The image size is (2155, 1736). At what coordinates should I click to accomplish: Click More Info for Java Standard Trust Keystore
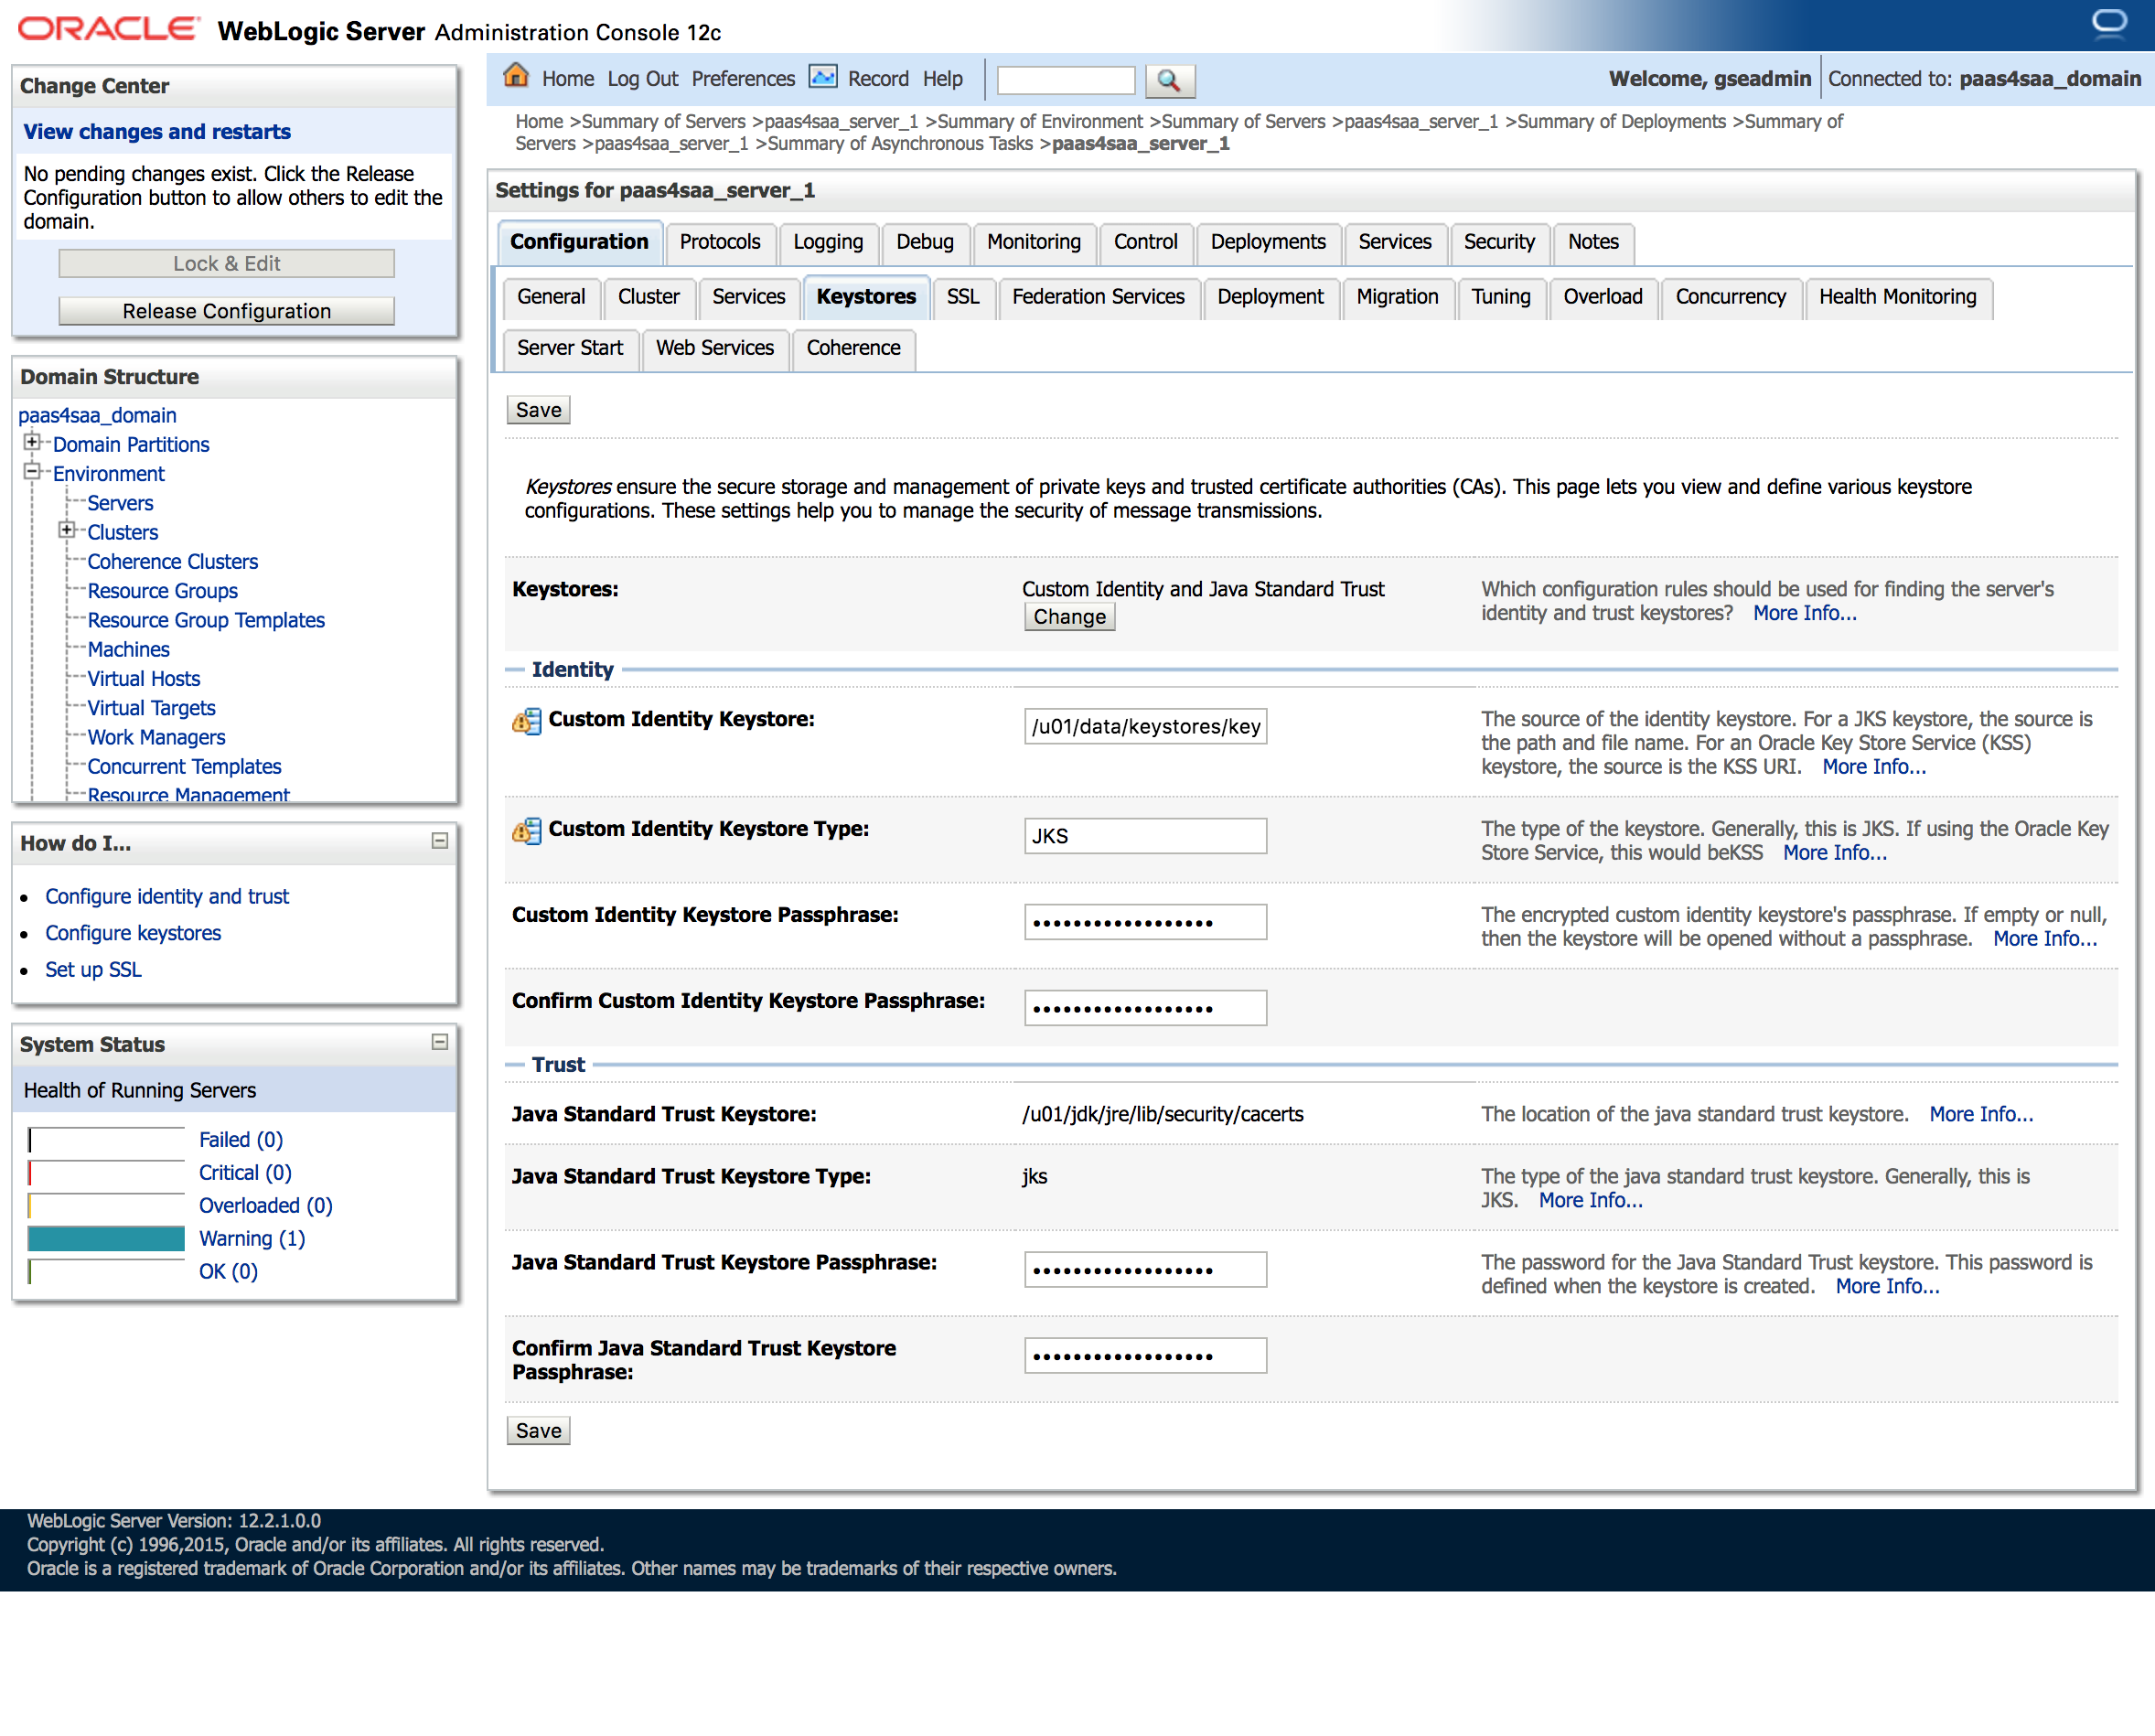[x=1981, y=1115]
